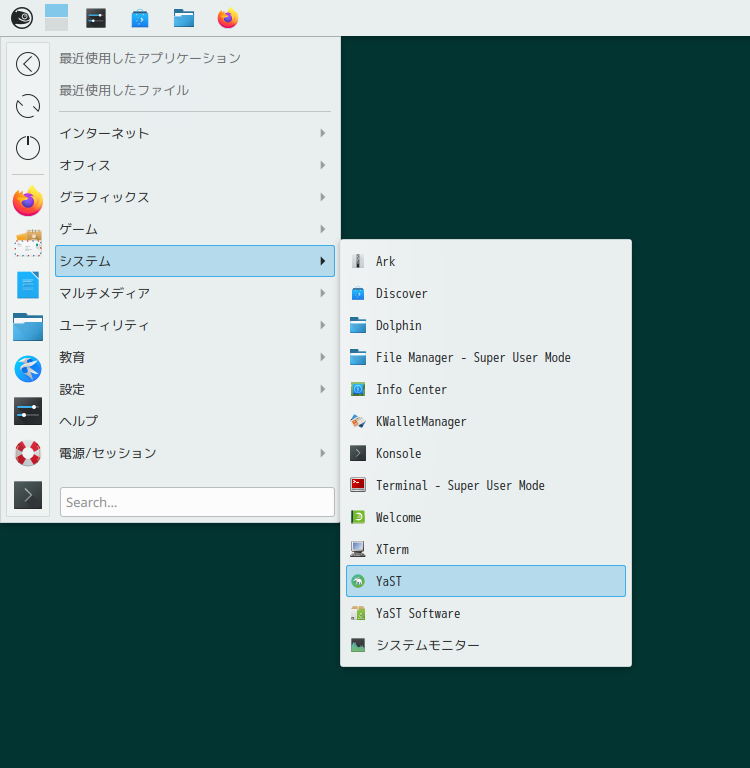Open the ヘルプ menu entry

coord(195,421)
